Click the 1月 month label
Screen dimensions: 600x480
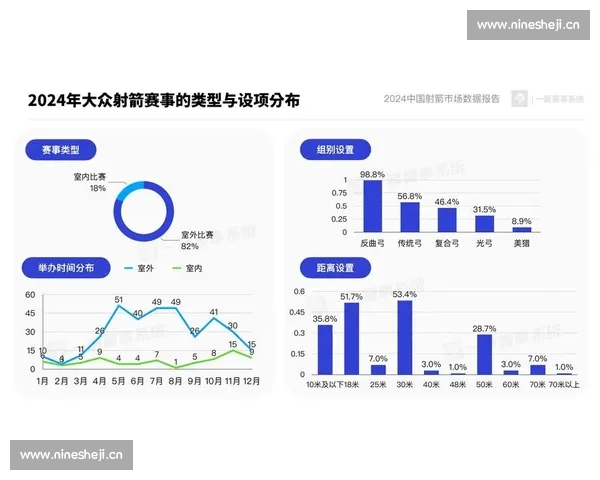point(42,381)
